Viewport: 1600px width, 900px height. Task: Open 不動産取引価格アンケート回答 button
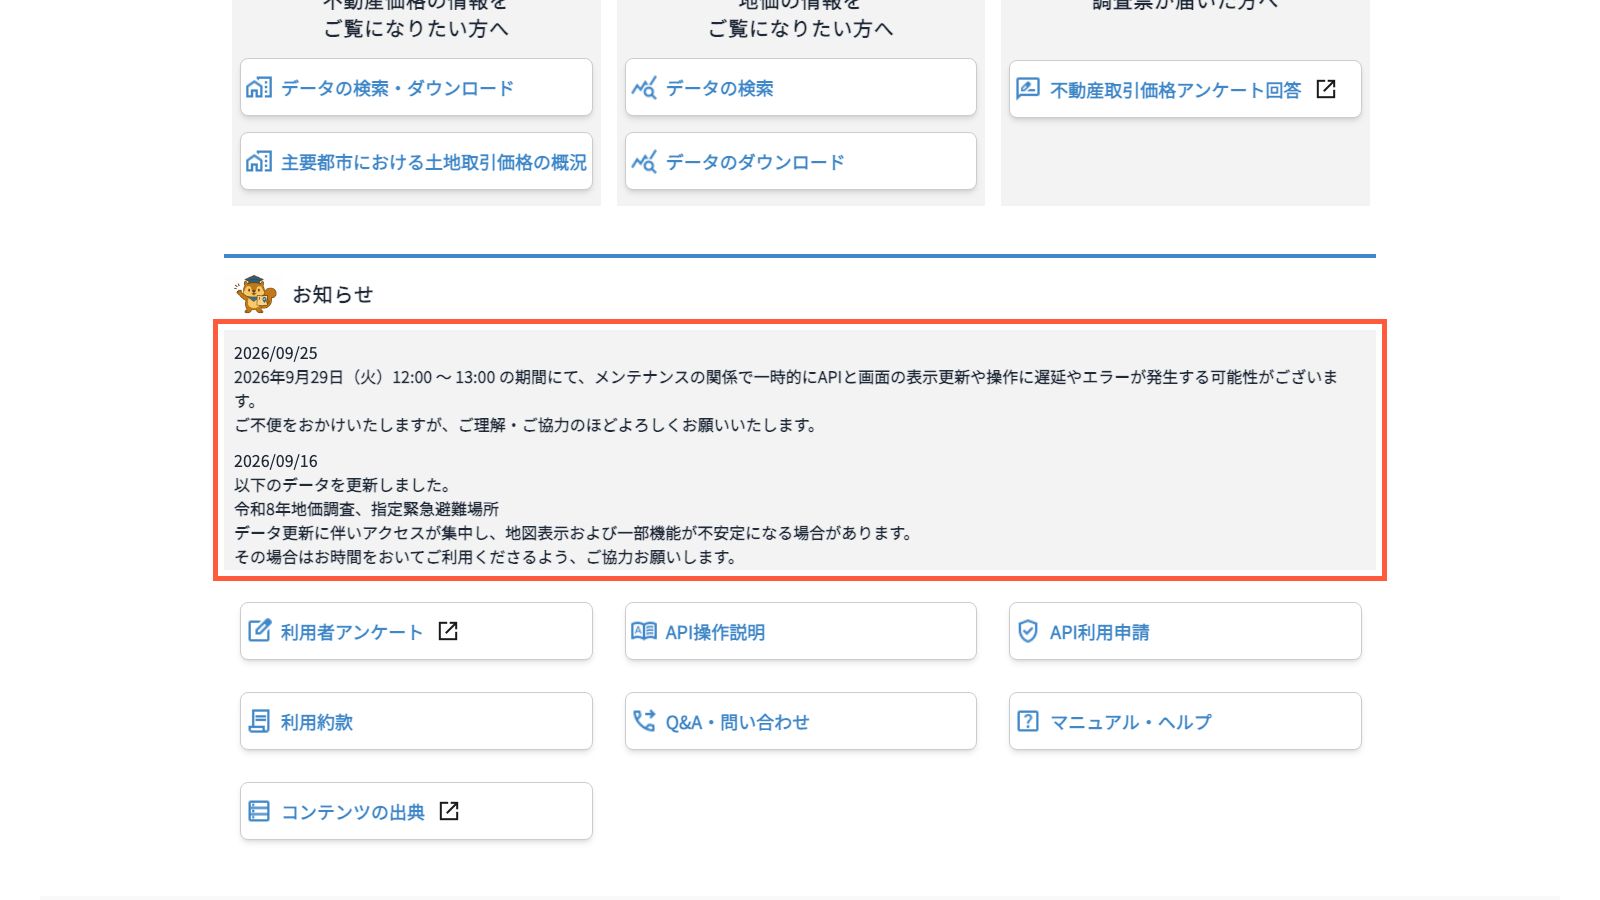(x=1185, y=90)
